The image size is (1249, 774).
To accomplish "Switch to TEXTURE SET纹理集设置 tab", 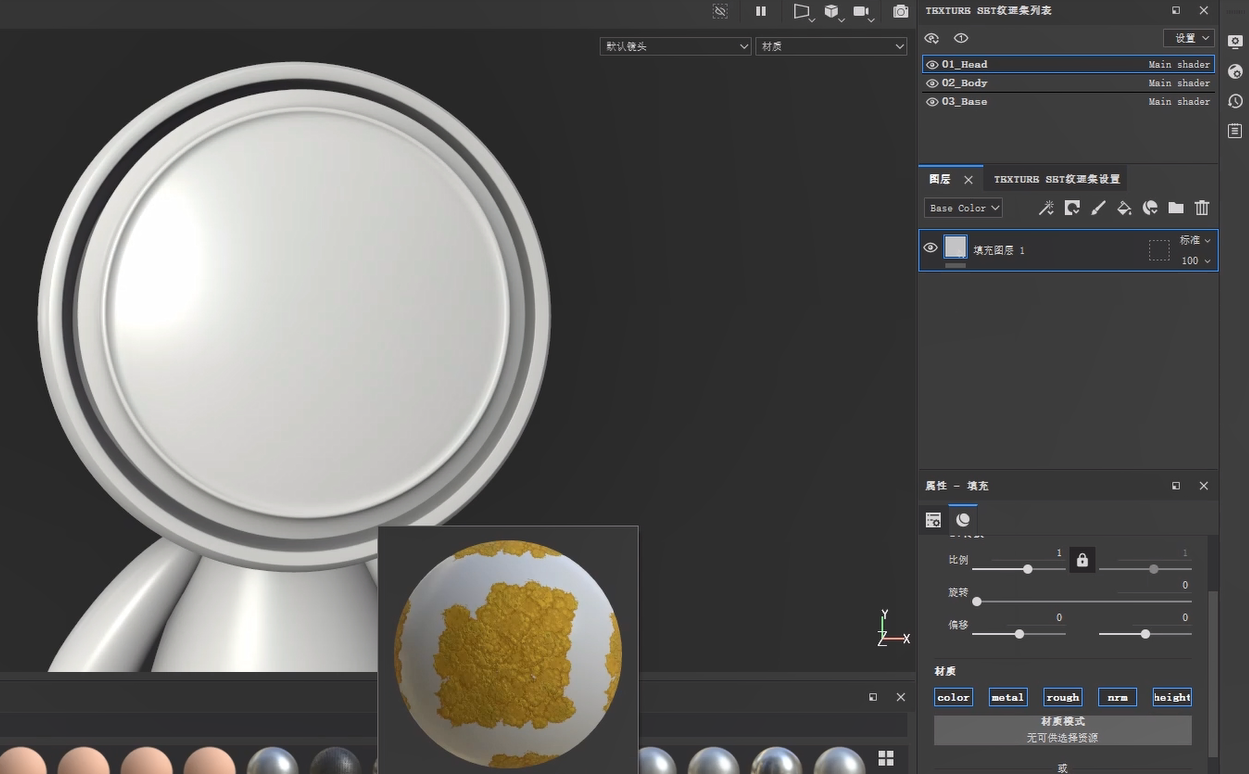I will (1056, 179).
